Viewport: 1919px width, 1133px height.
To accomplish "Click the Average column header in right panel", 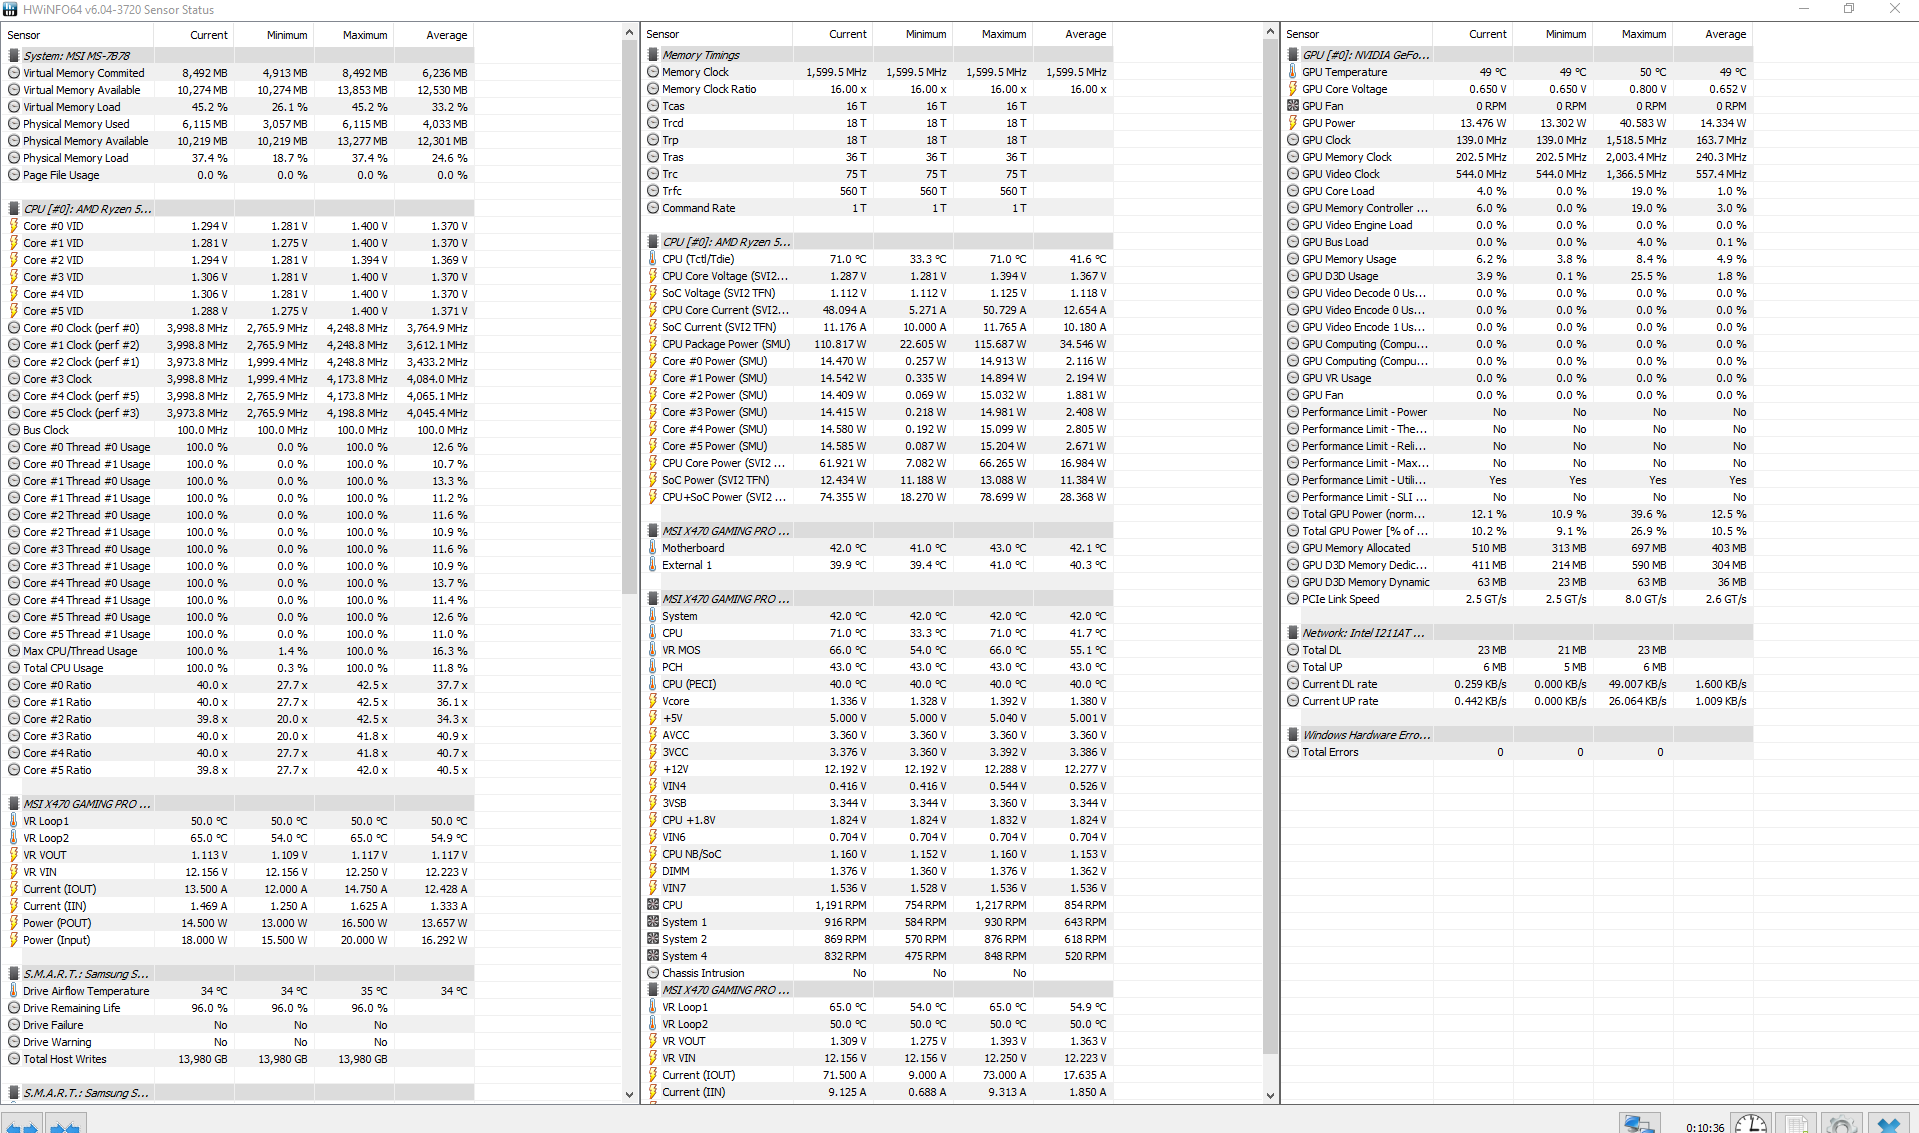I will (x=1712, y=34).
